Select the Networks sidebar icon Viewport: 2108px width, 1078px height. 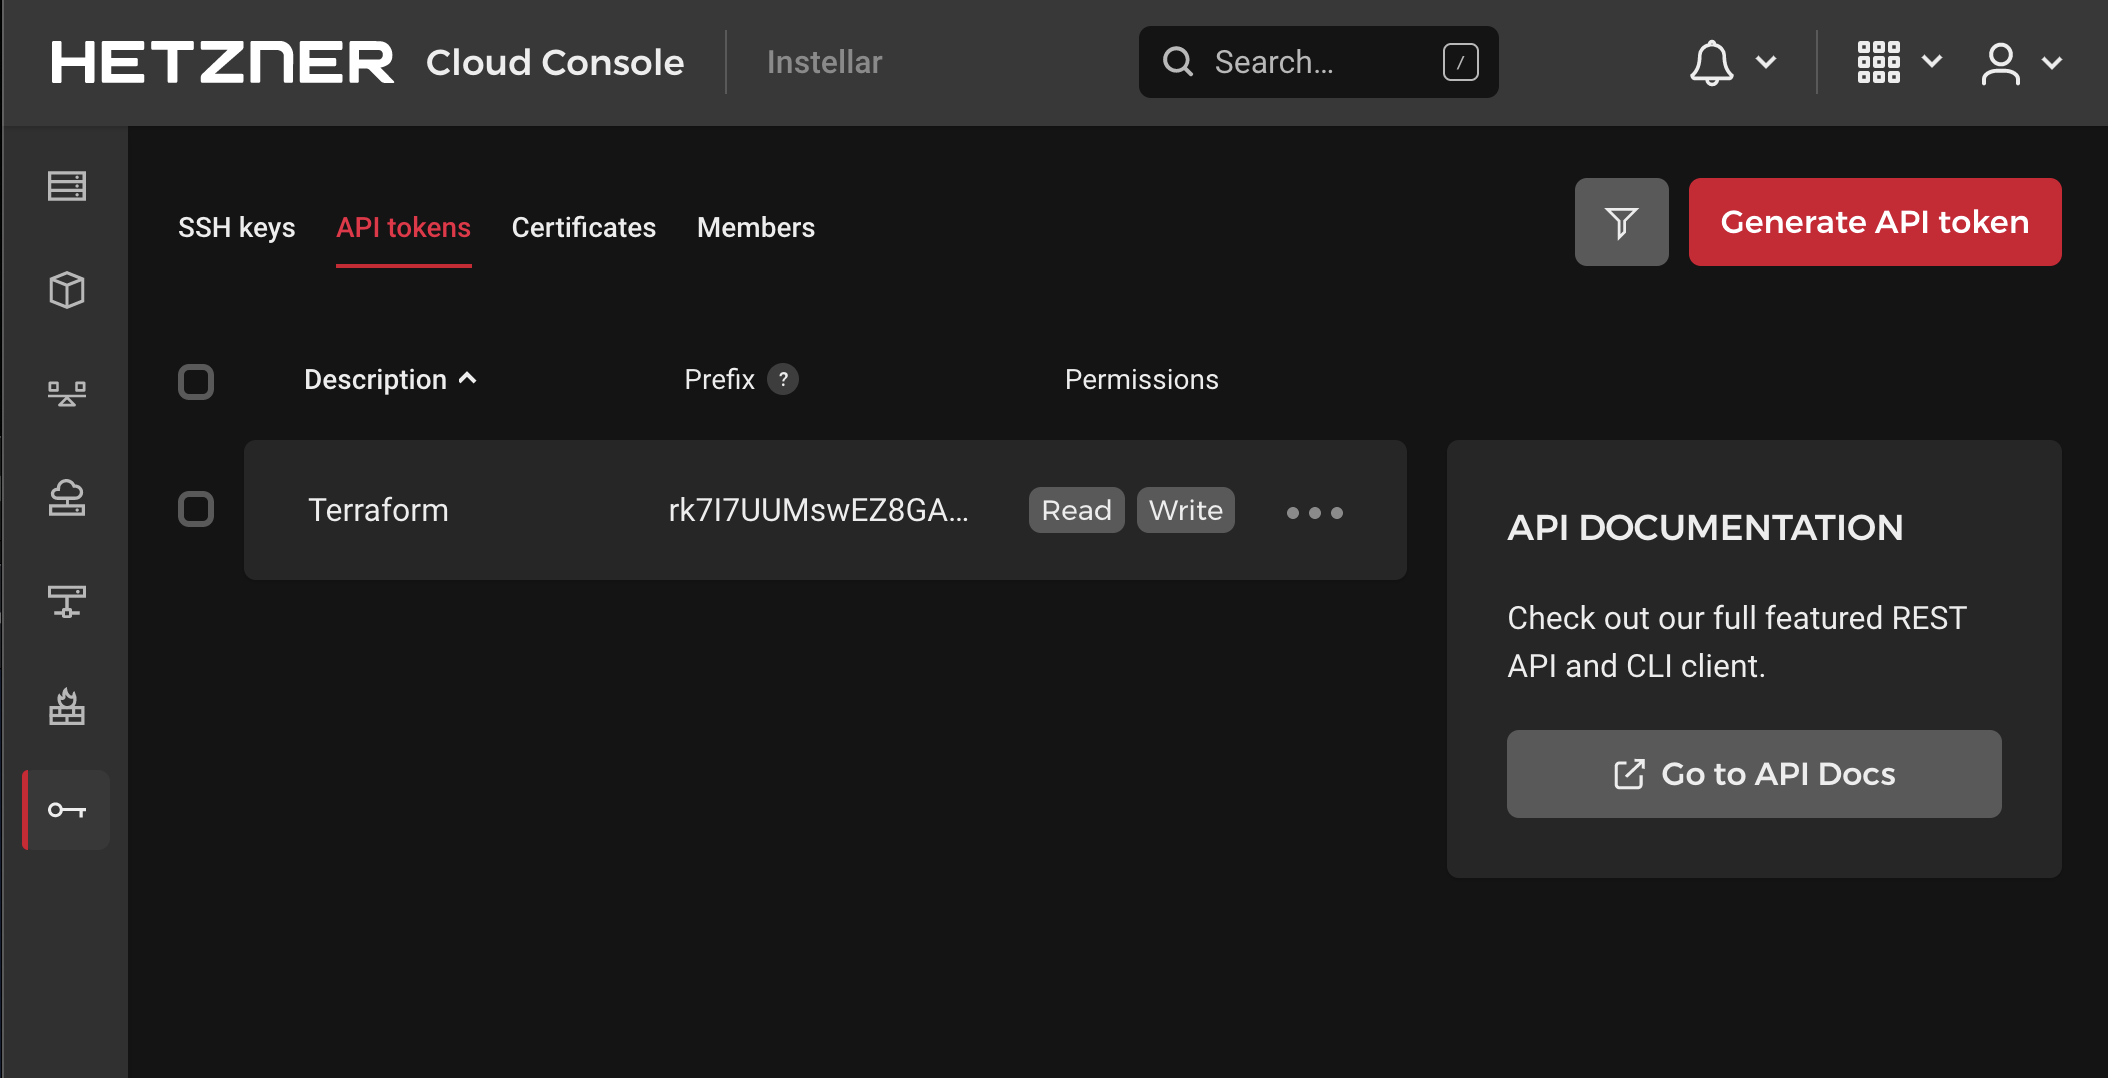[x=65, y=603]
